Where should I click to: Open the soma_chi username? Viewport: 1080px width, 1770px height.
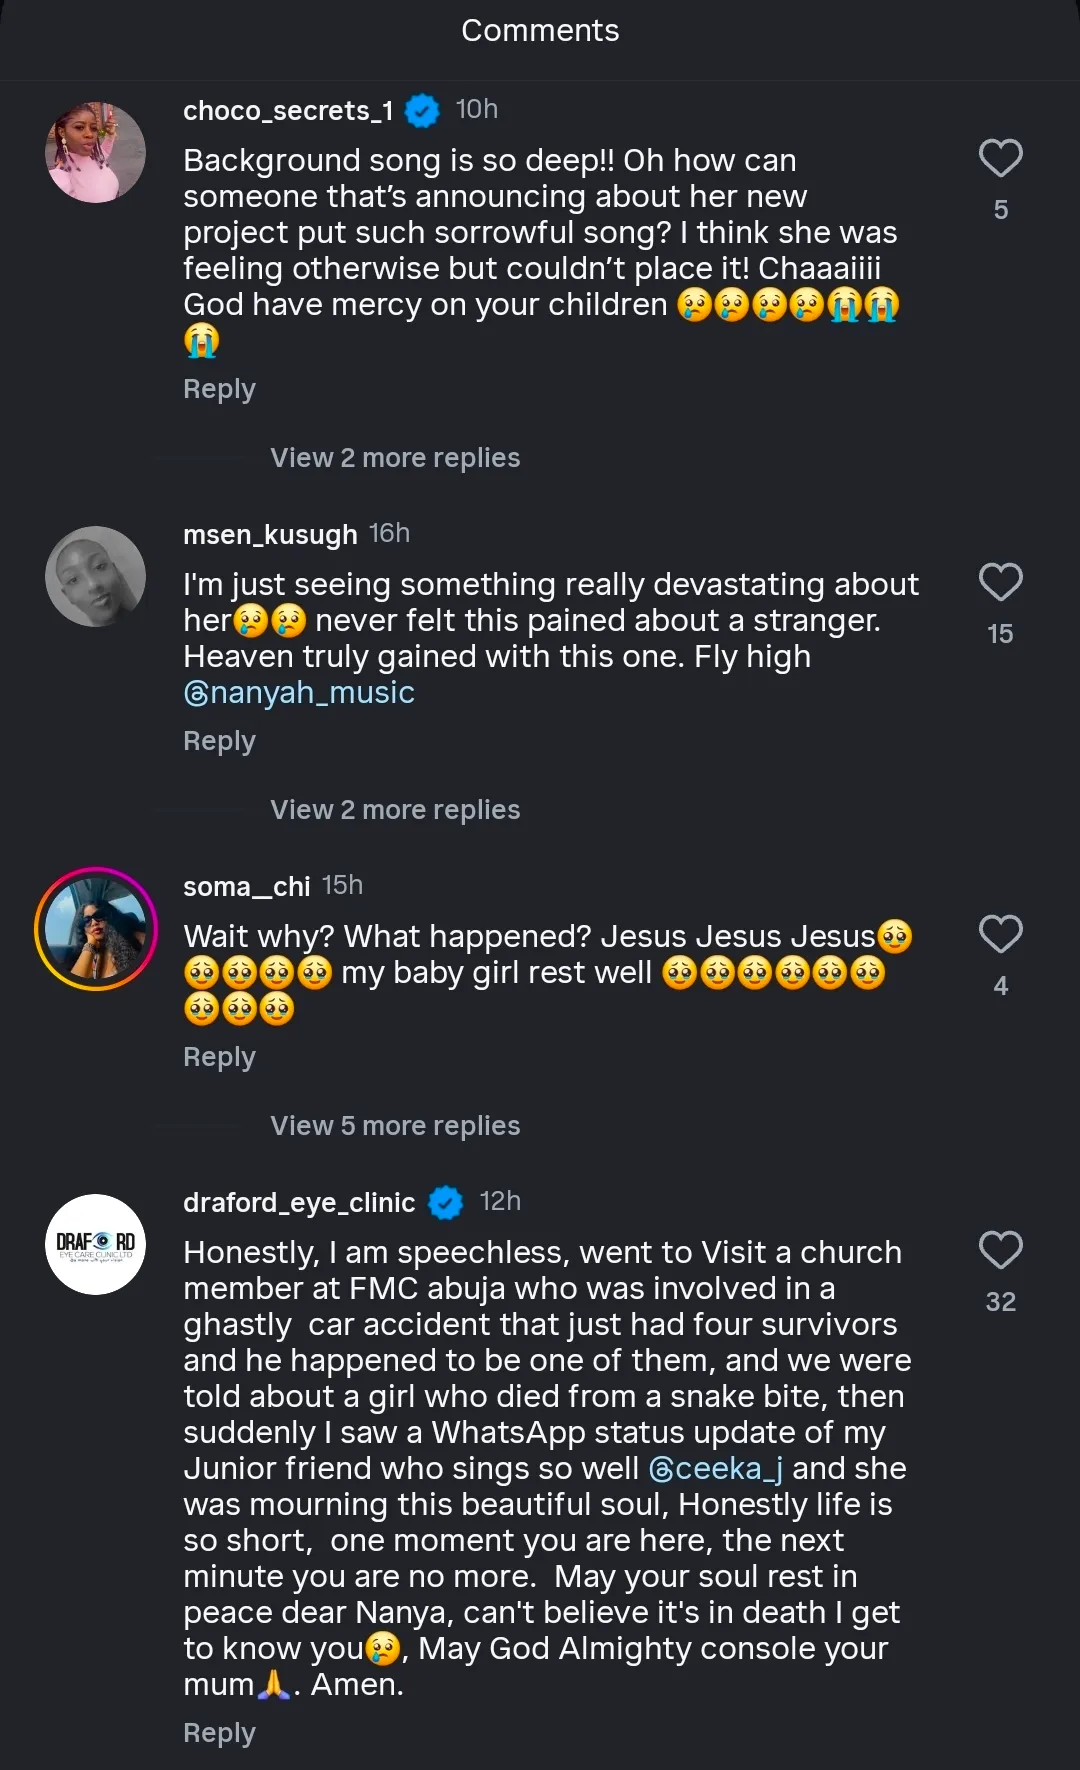coord(247,887)
